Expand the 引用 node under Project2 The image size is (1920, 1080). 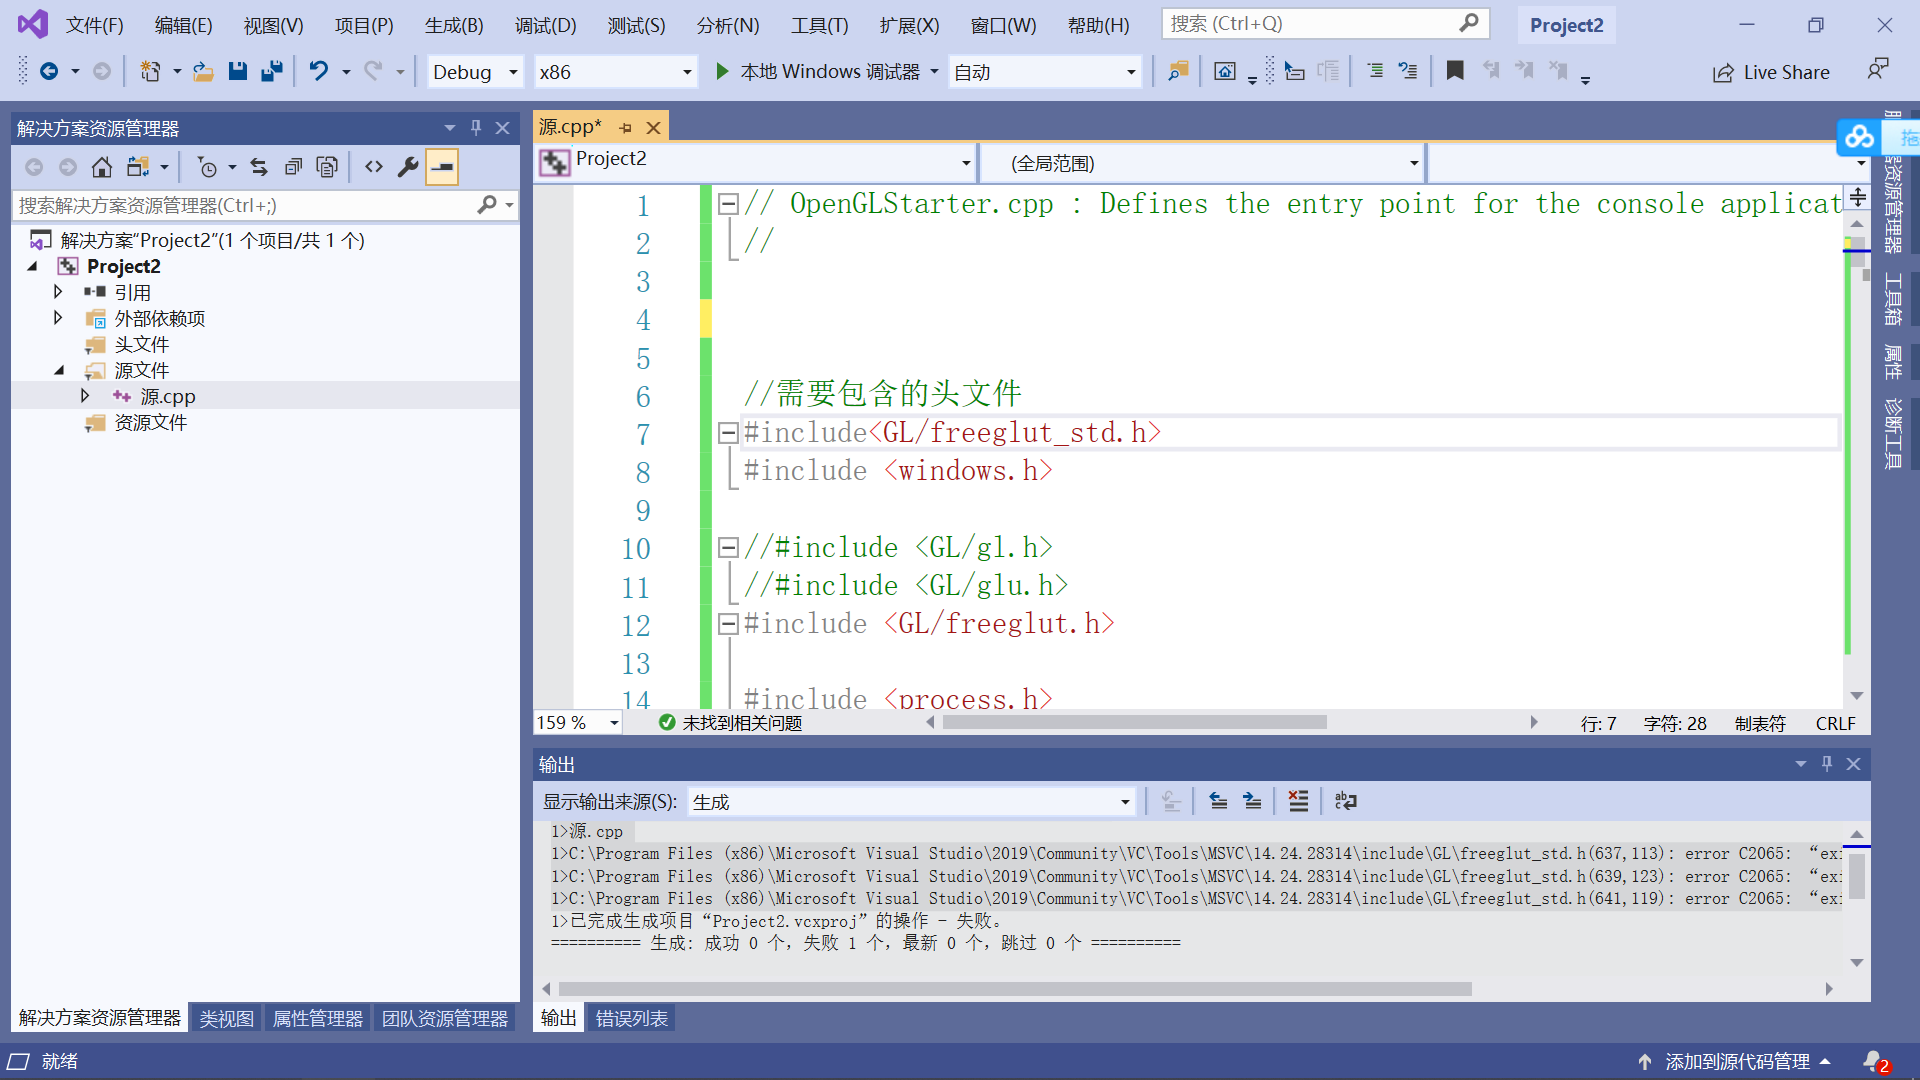(x=57, y=291)
